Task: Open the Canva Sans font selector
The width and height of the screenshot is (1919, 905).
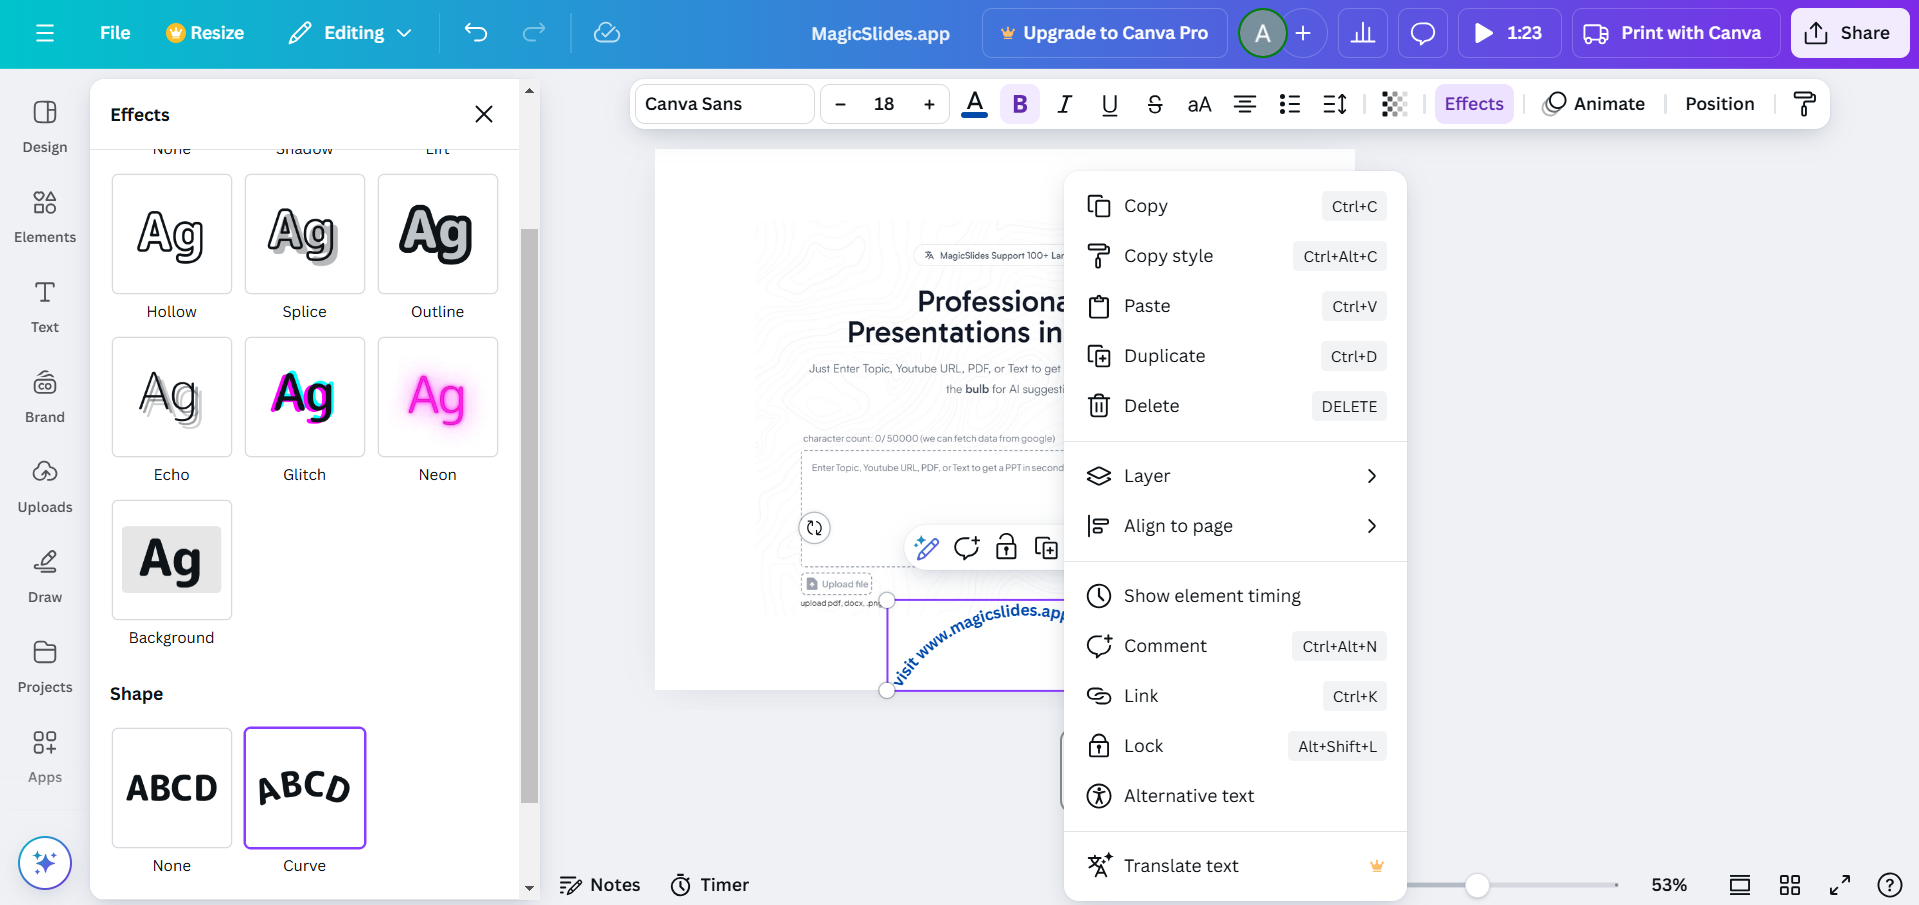Action: (725, 104)
